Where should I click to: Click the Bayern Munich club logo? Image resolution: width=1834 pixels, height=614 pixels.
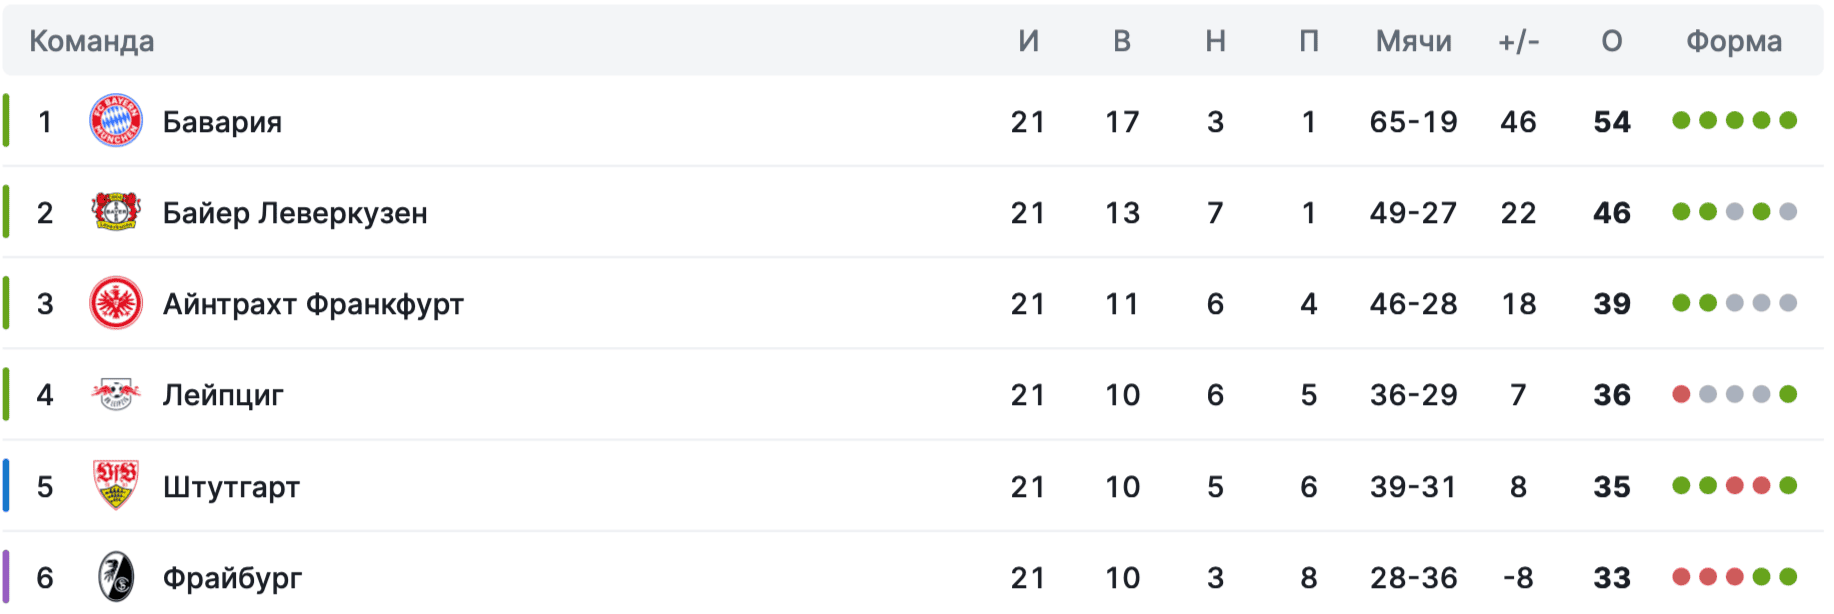[x=116, y=121]
